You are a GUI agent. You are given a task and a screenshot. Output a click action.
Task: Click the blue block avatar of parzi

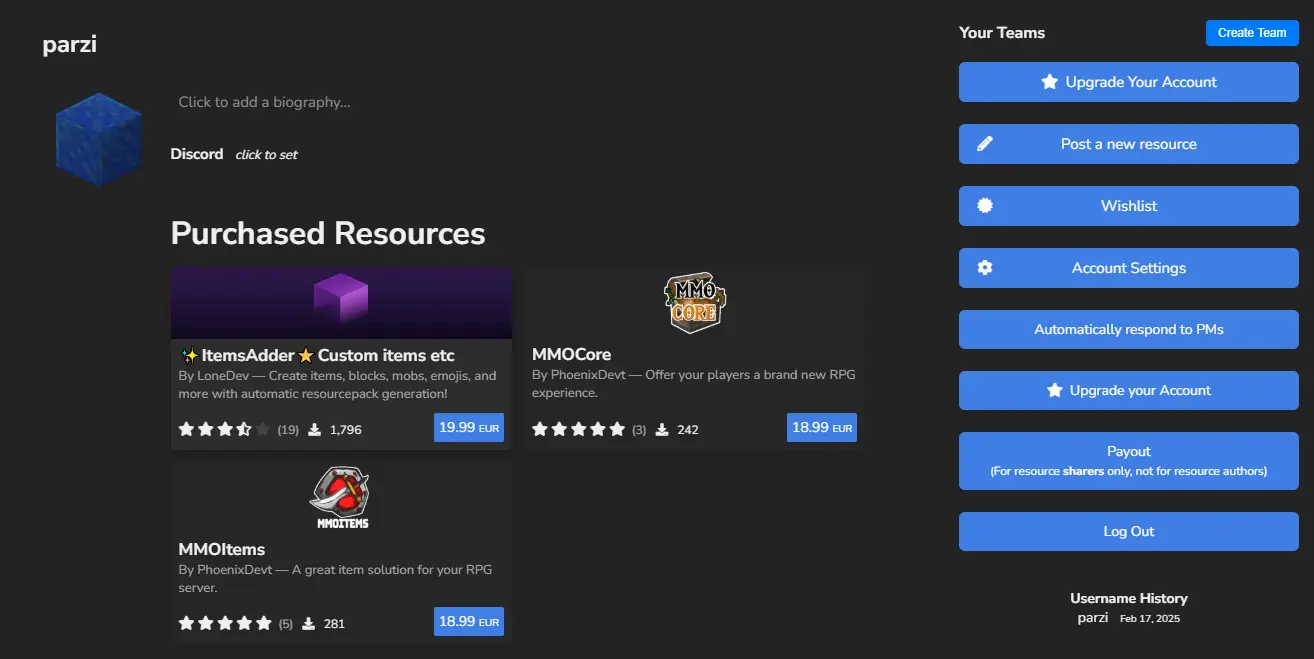pos(100,139)
